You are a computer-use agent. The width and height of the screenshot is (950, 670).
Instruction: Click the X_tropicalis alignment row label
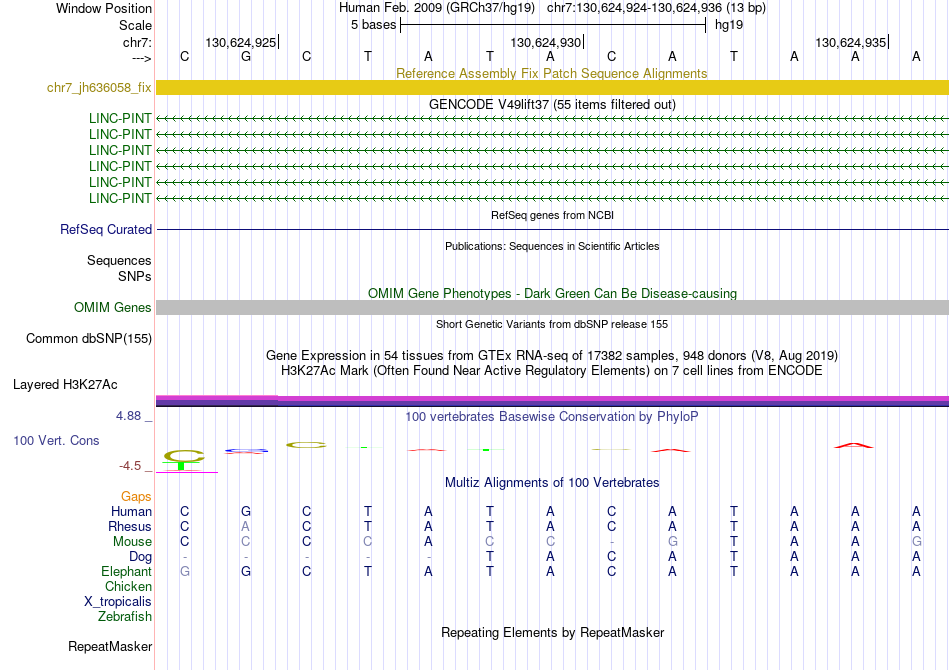pos(118,602)
